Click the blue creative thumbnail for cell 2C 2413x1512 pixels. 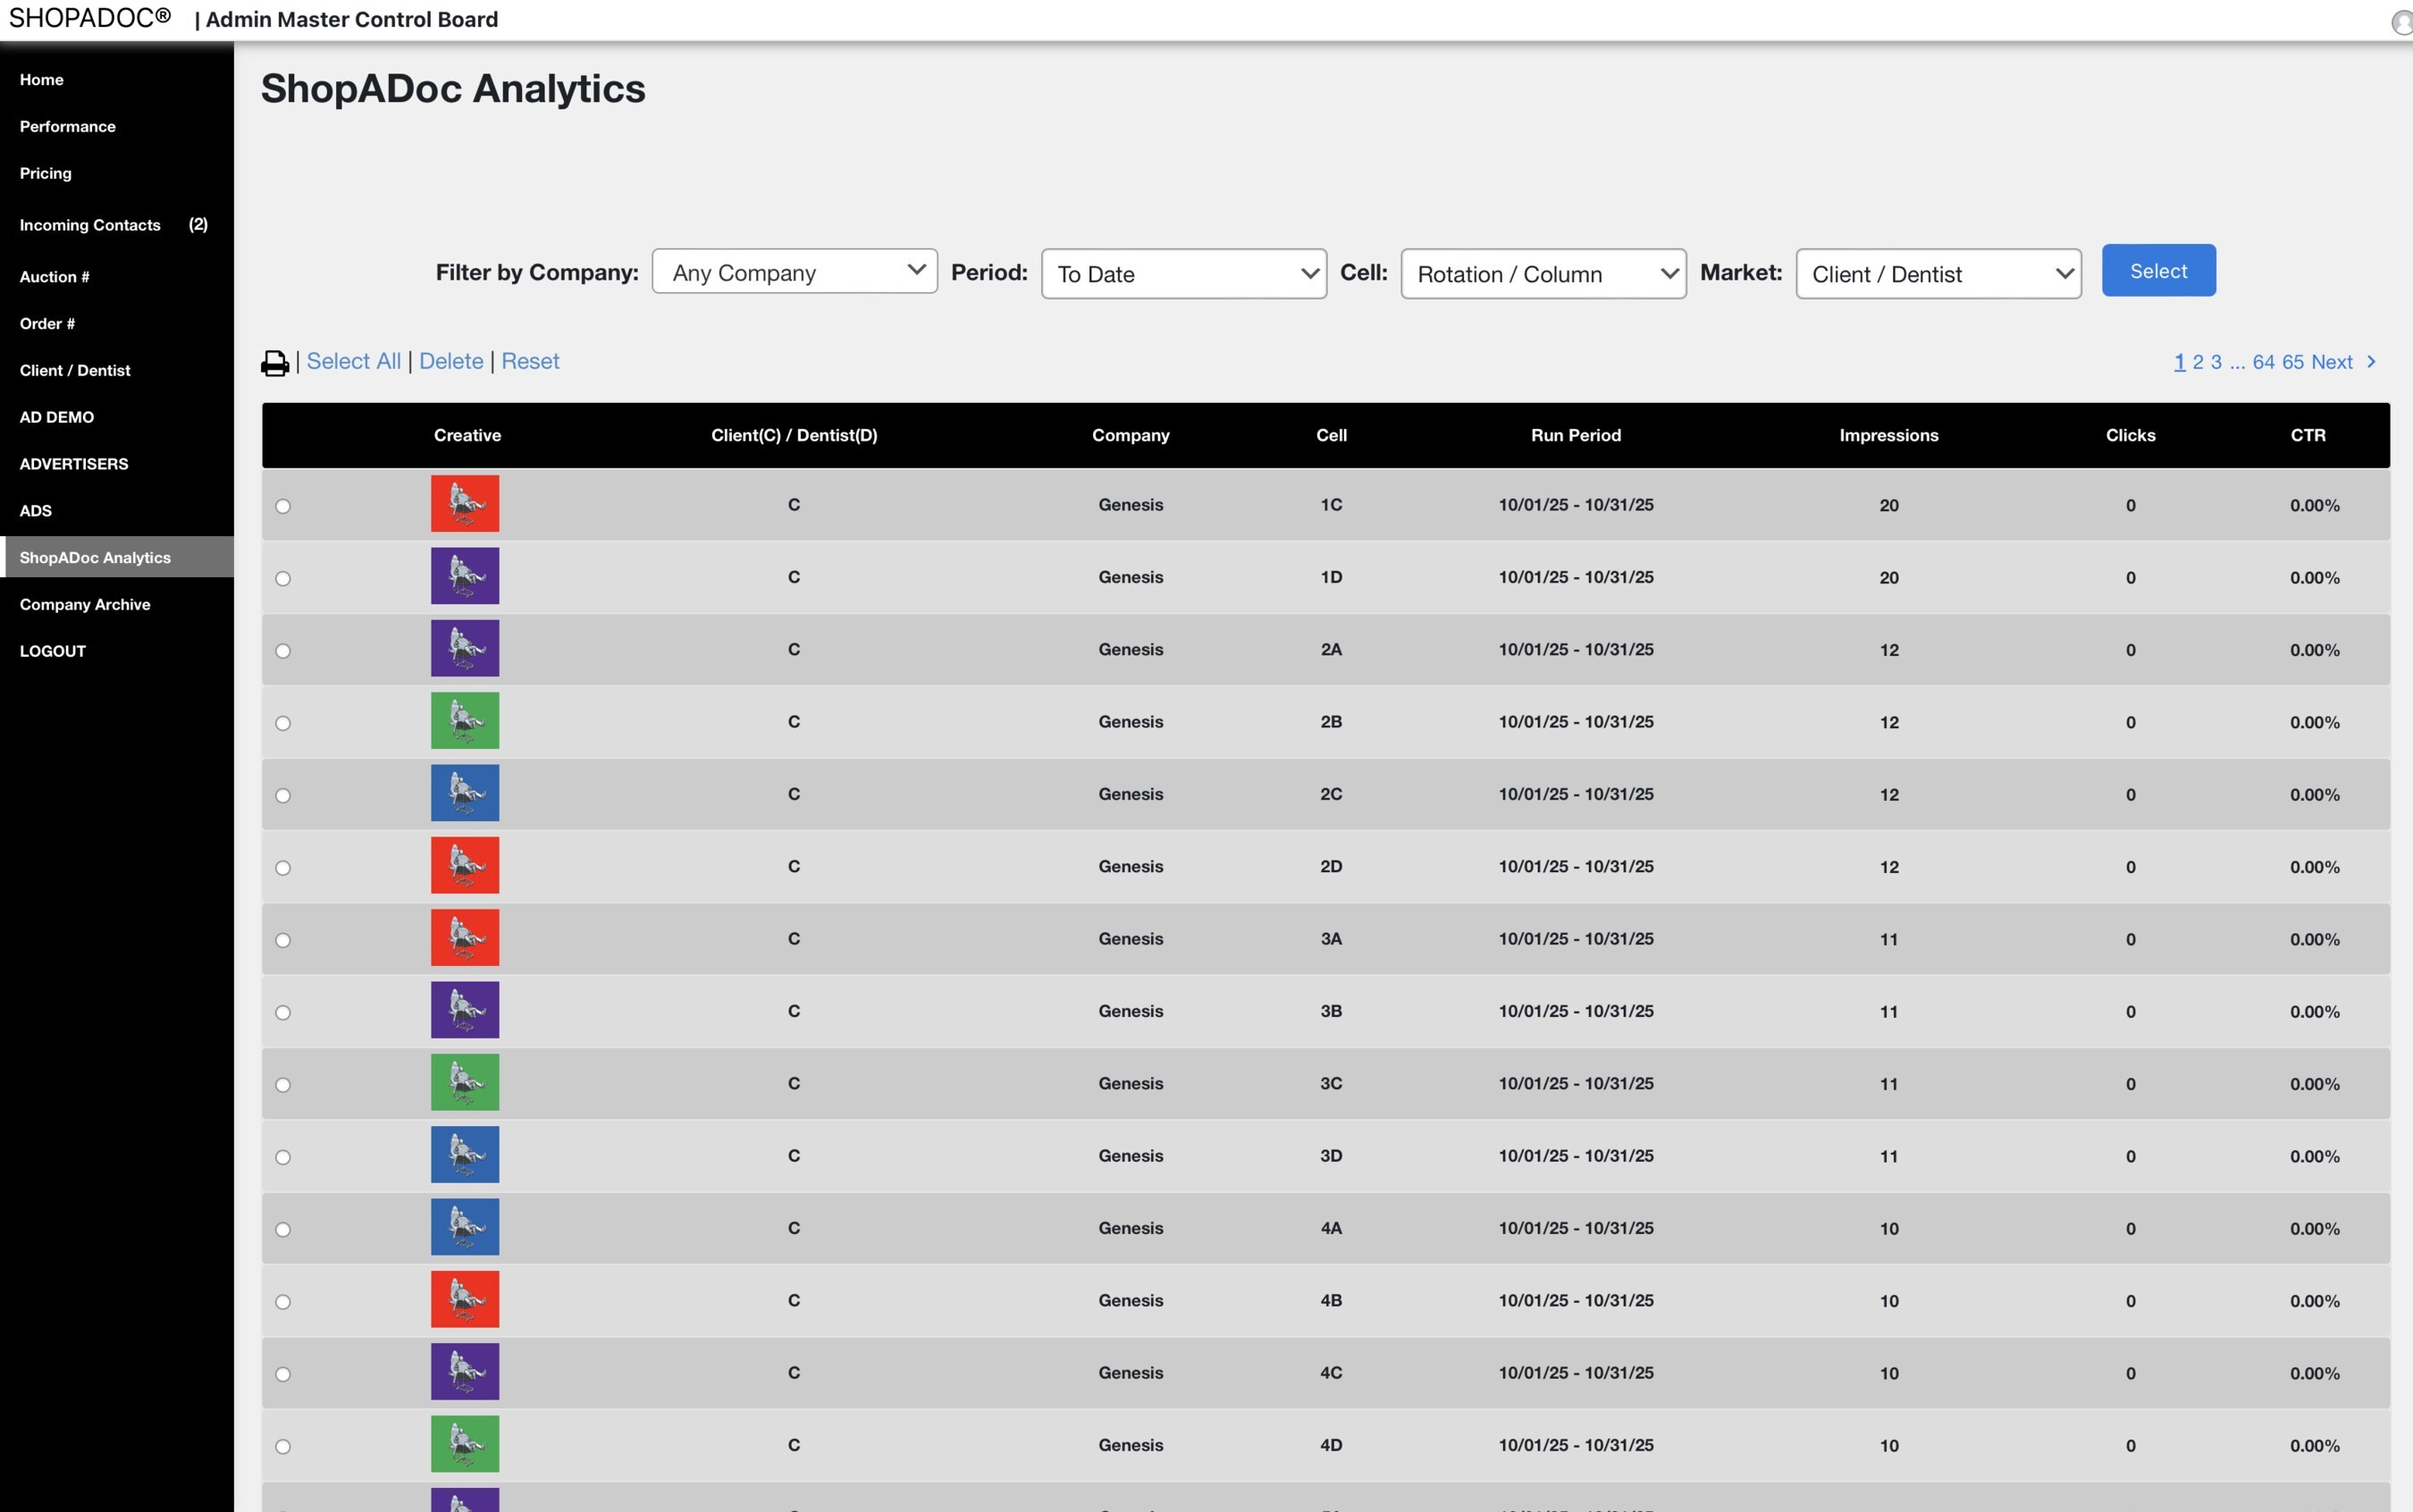pos(465,794)
